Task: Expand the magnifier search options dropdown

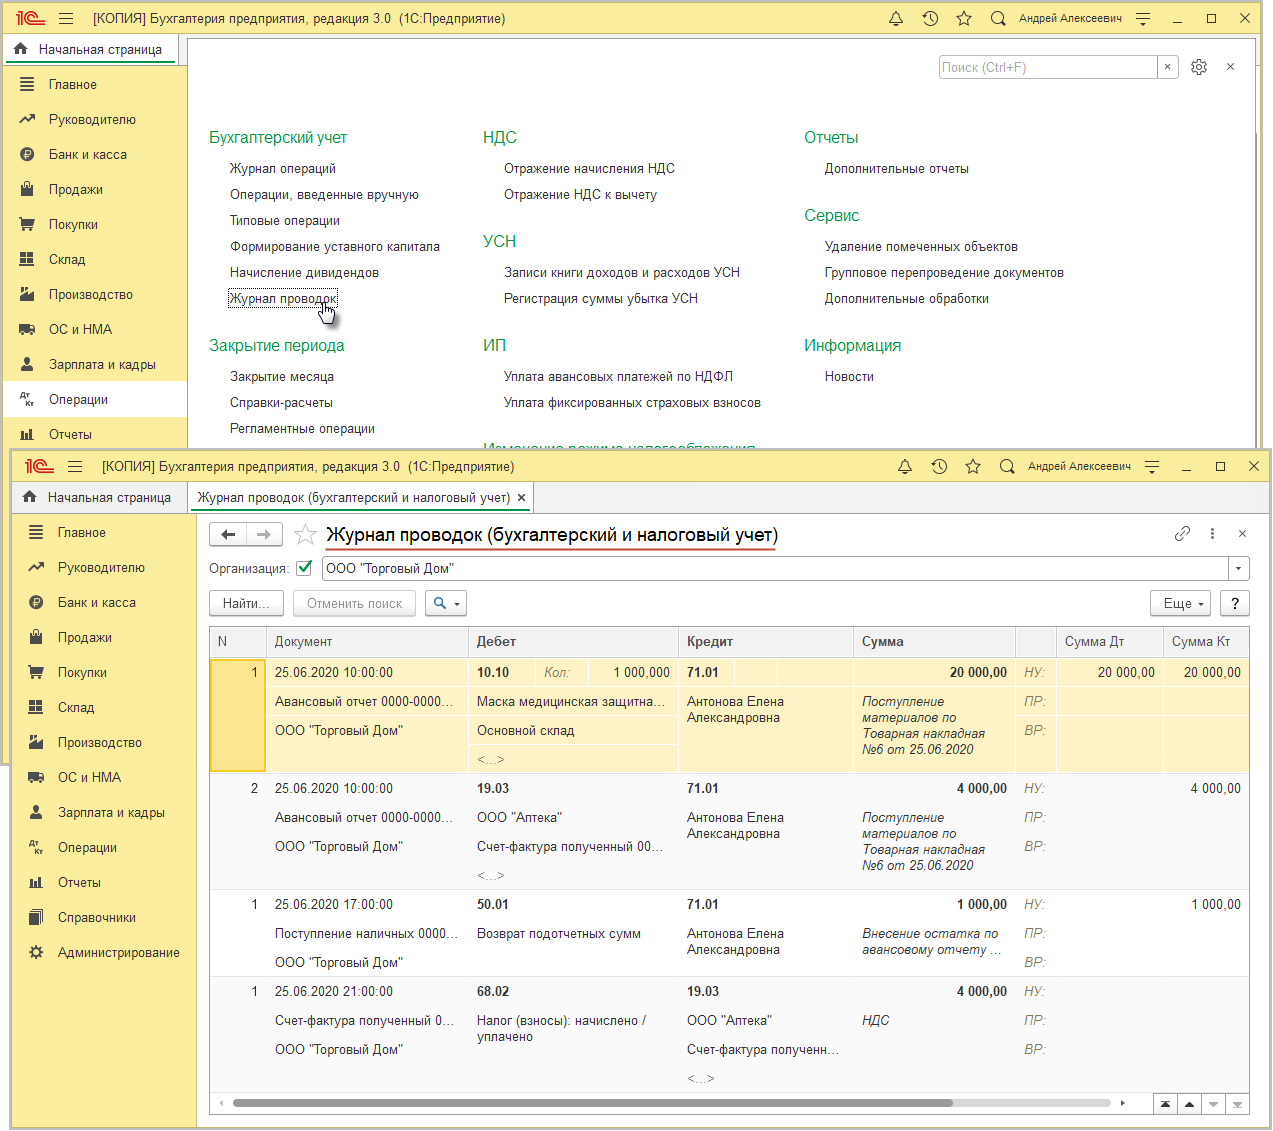Action: pos(446,603)
